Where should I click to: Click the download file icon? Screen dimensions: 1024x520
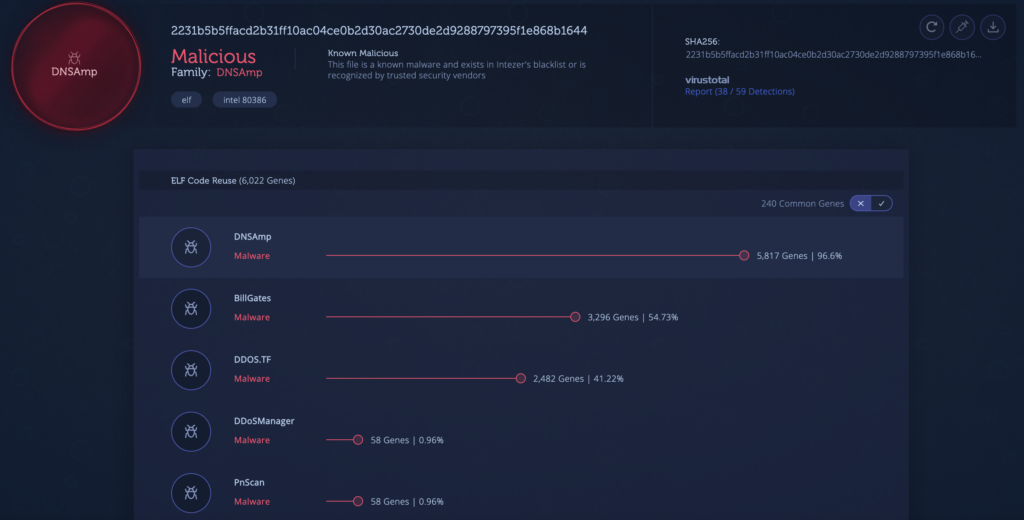pos(993,27)
